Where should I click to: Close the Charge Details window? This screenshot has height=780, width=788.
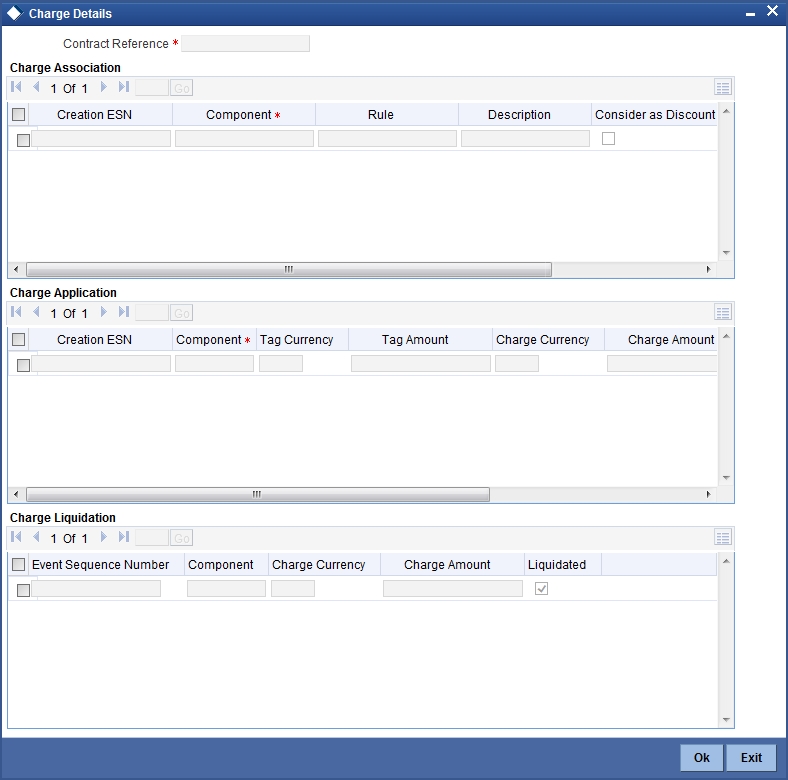[772, 11]
